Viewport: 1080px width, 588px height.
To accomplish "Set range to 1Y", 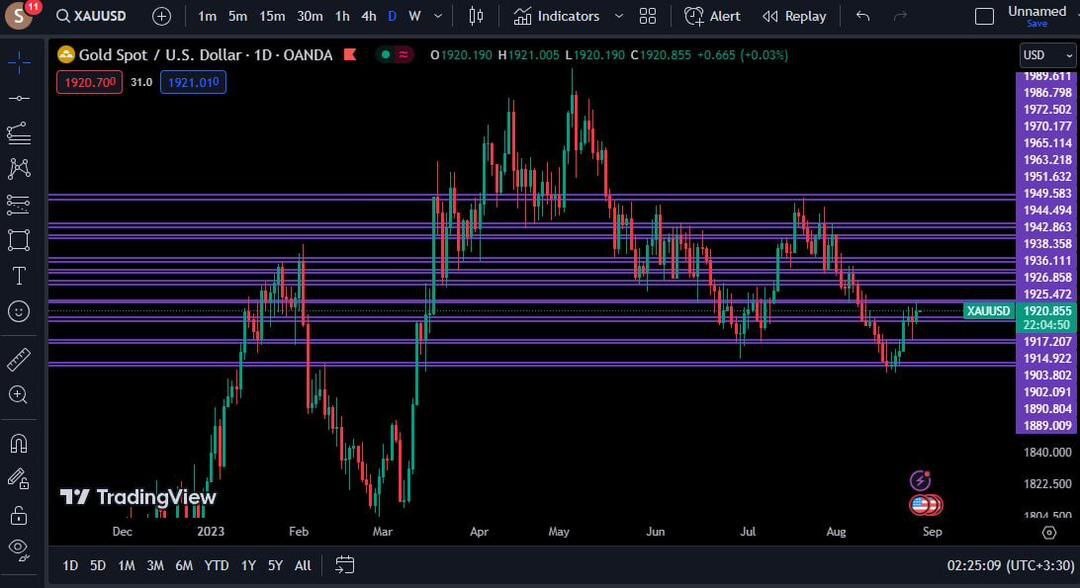I will click(248, 565).
